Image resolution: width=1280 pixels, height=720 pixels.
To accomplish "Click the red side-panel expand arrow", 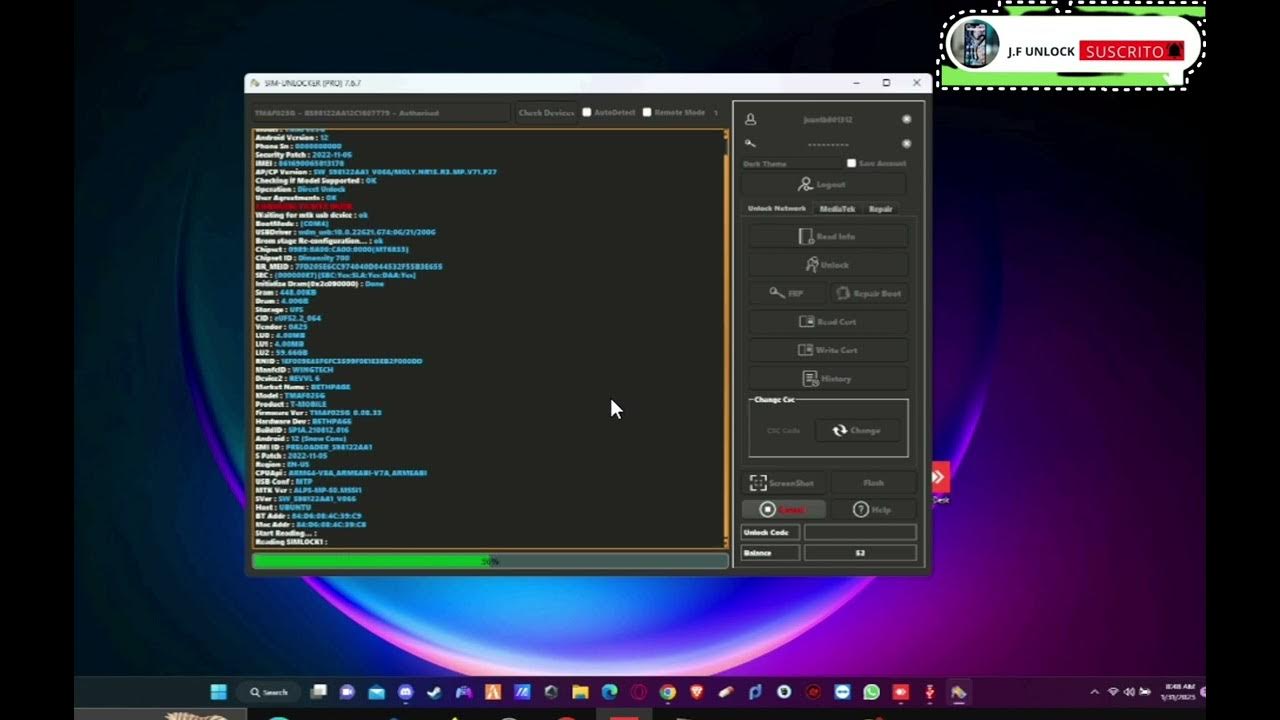I will coord(940,478).
